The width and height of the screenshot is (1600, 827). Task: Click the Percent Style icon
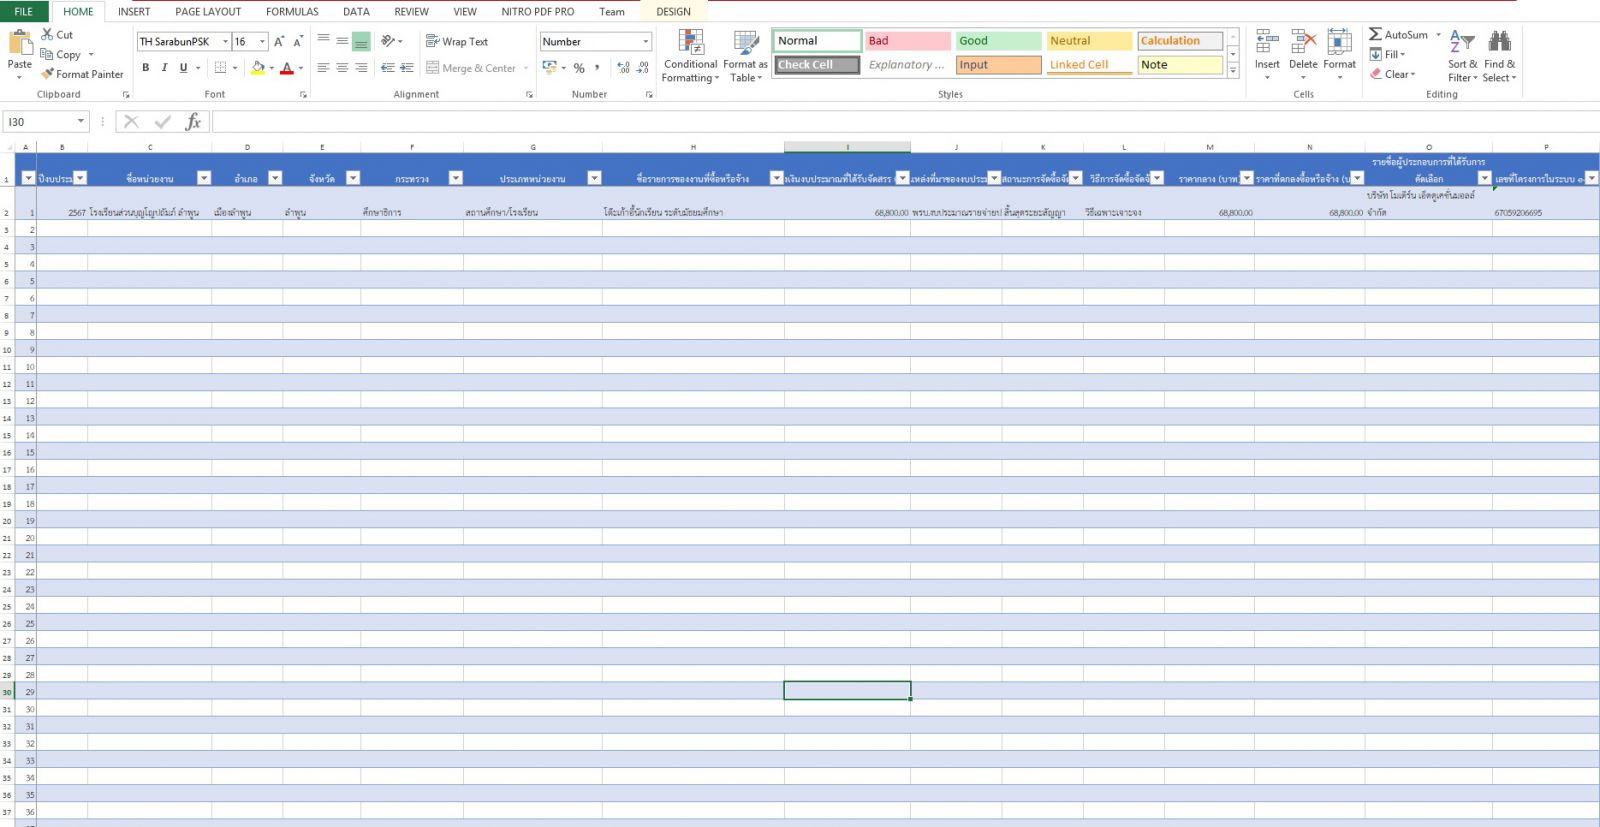point(579,68)
